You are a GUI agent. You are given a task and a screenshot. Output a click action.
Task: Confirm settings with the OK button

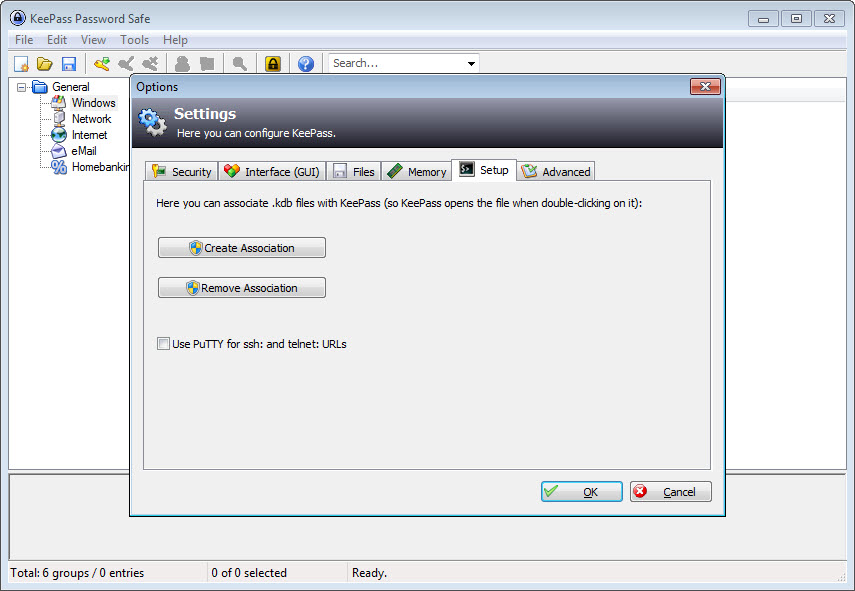[x=582, y=491]
